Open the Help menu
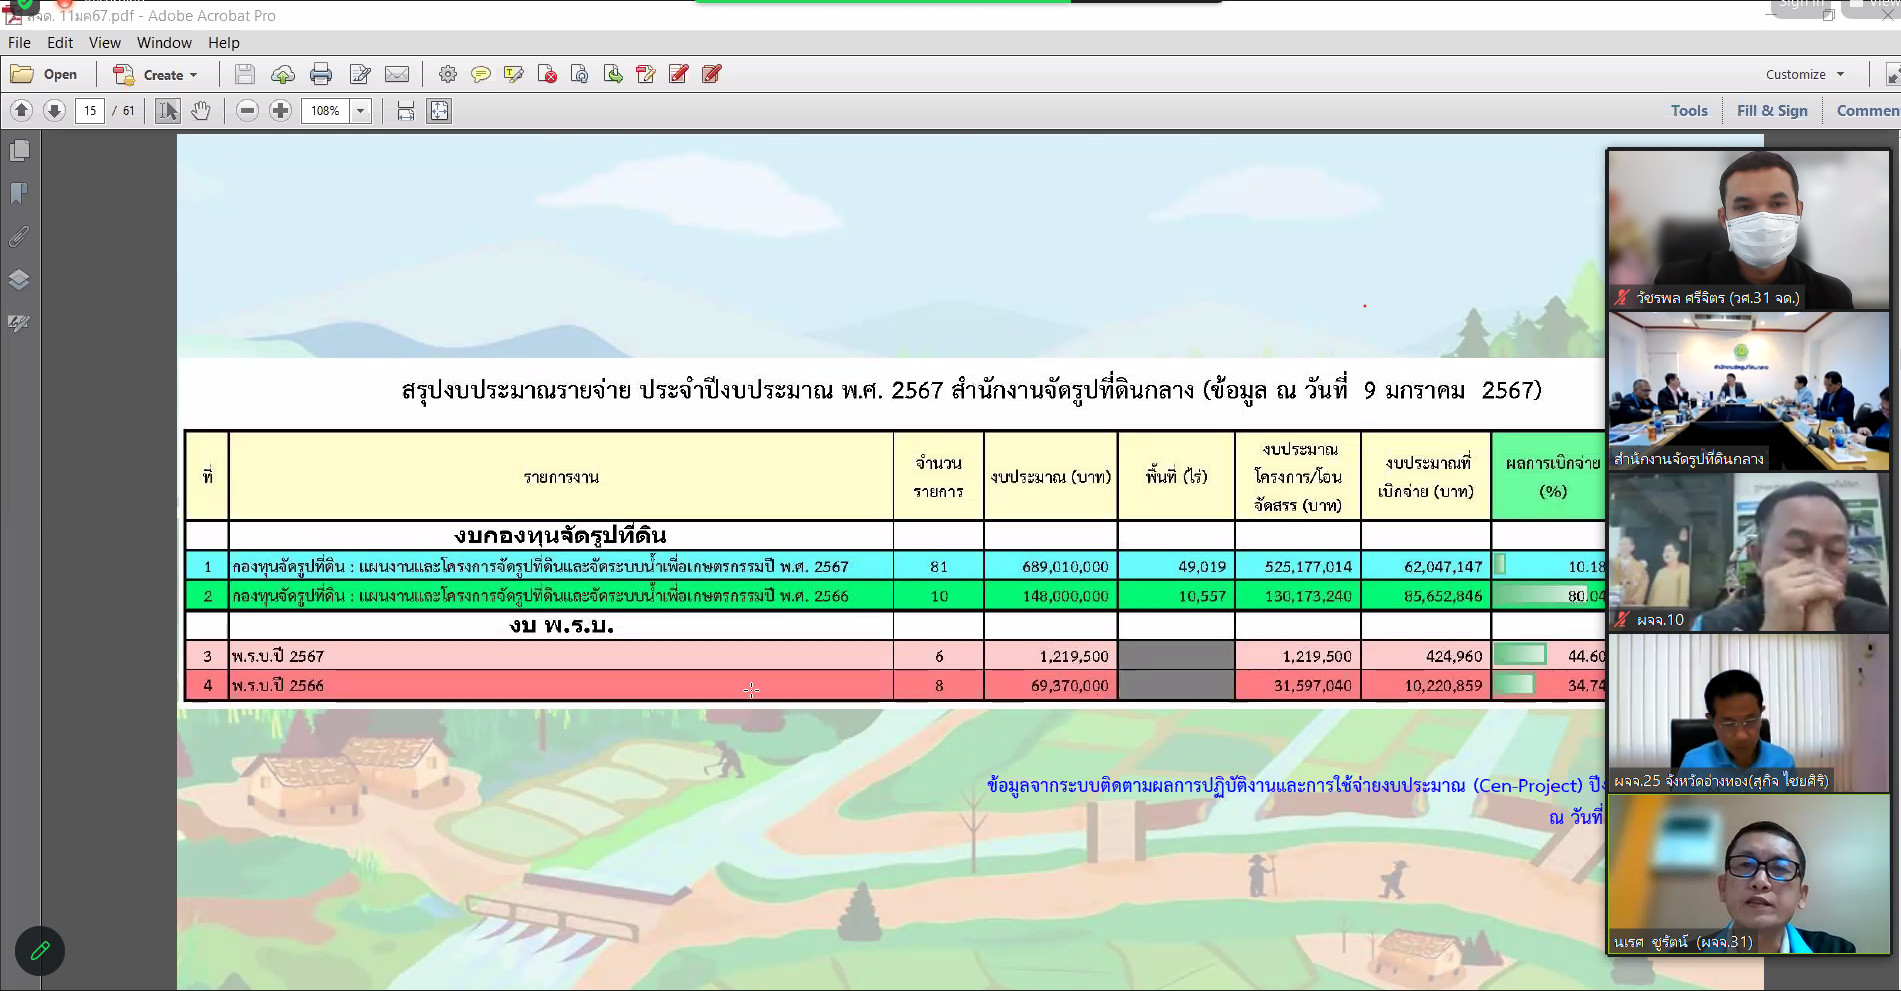 click(224, 42)
